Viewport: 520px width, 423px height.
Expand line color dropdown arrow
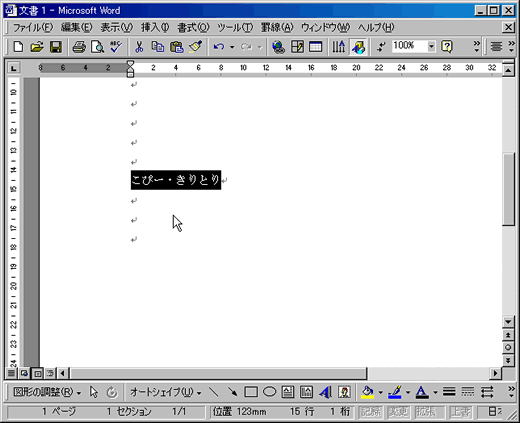tap(408, 392)
